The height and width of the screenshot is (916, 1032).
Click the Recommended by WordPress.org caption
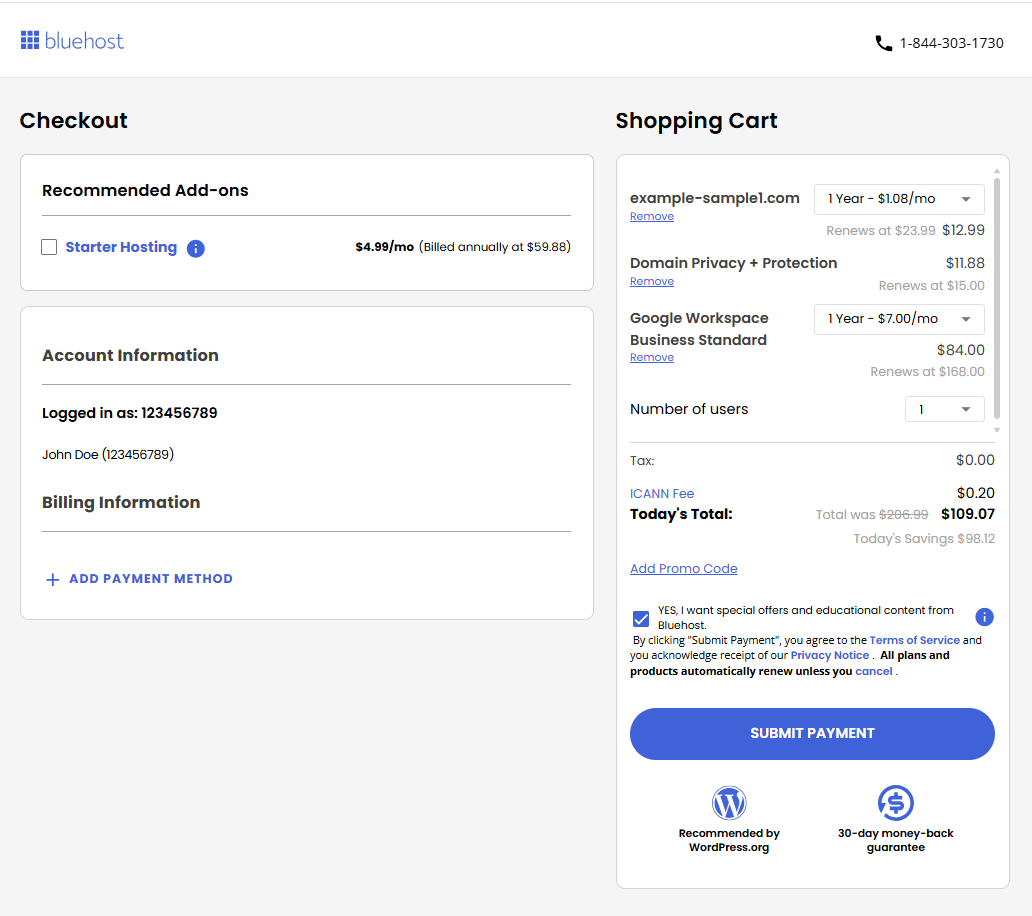[x=729, y=840]
